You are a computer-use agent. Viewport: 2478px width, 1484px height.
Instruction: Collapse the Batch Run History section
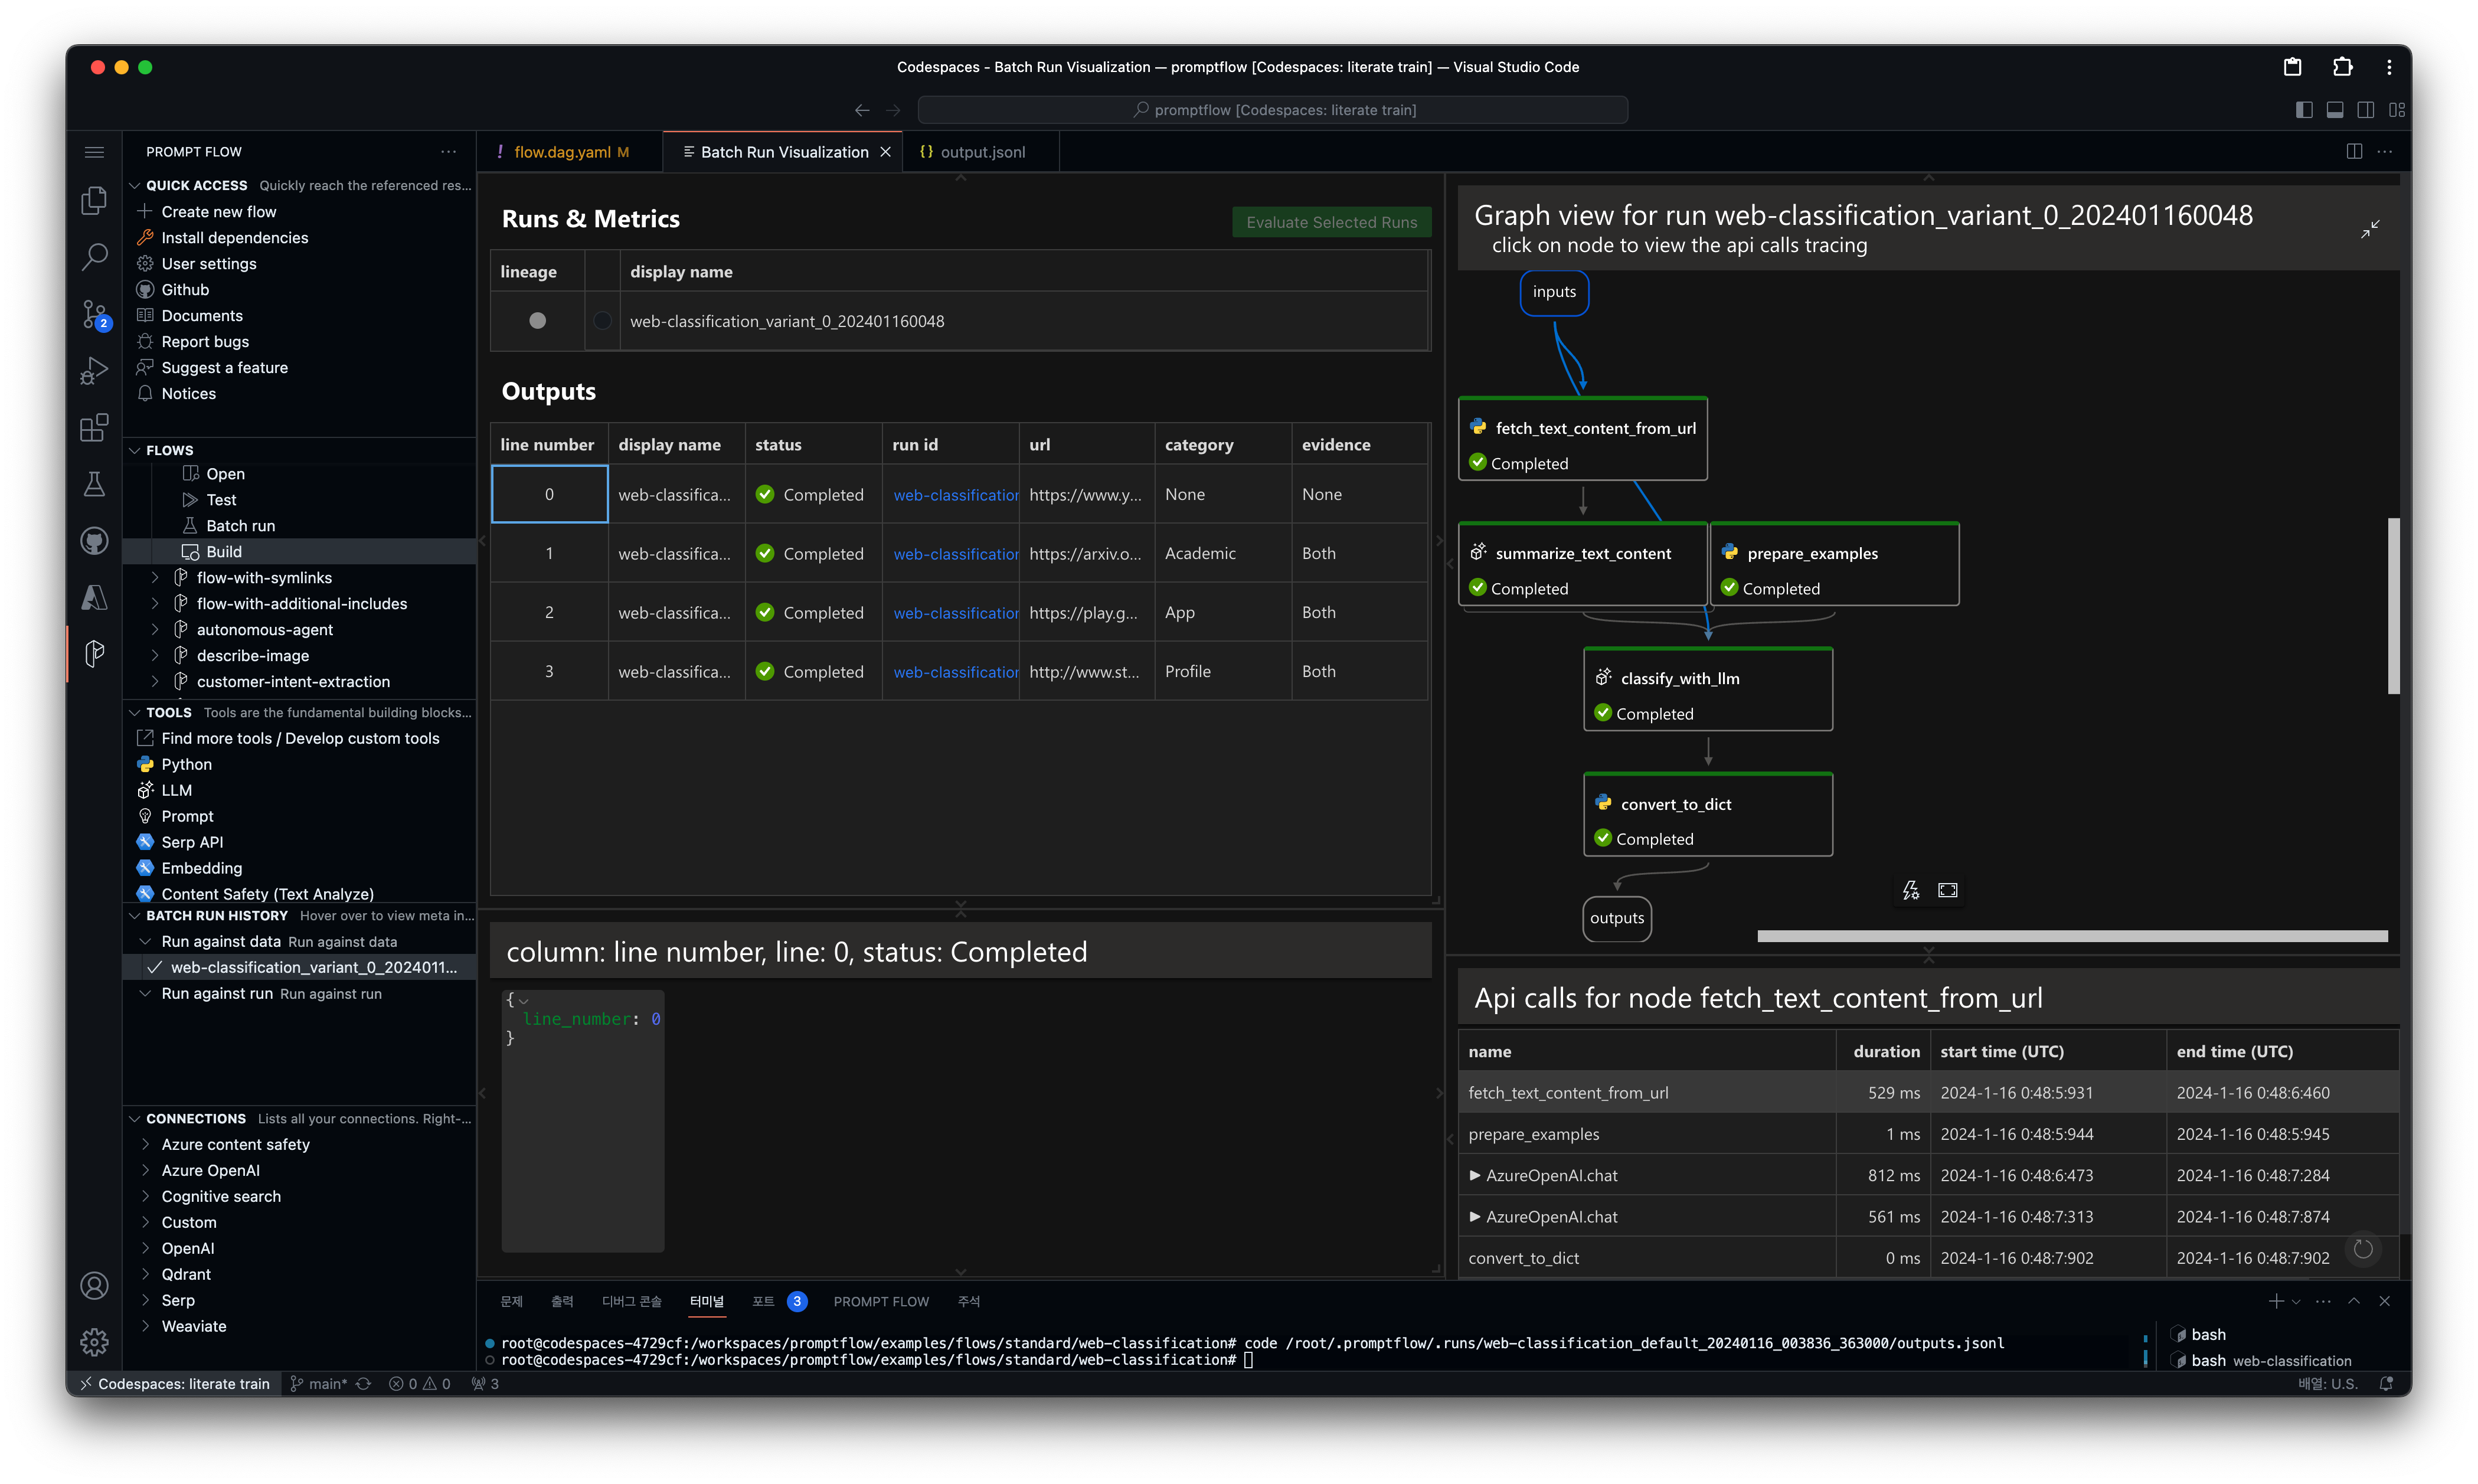click(135, 916)
